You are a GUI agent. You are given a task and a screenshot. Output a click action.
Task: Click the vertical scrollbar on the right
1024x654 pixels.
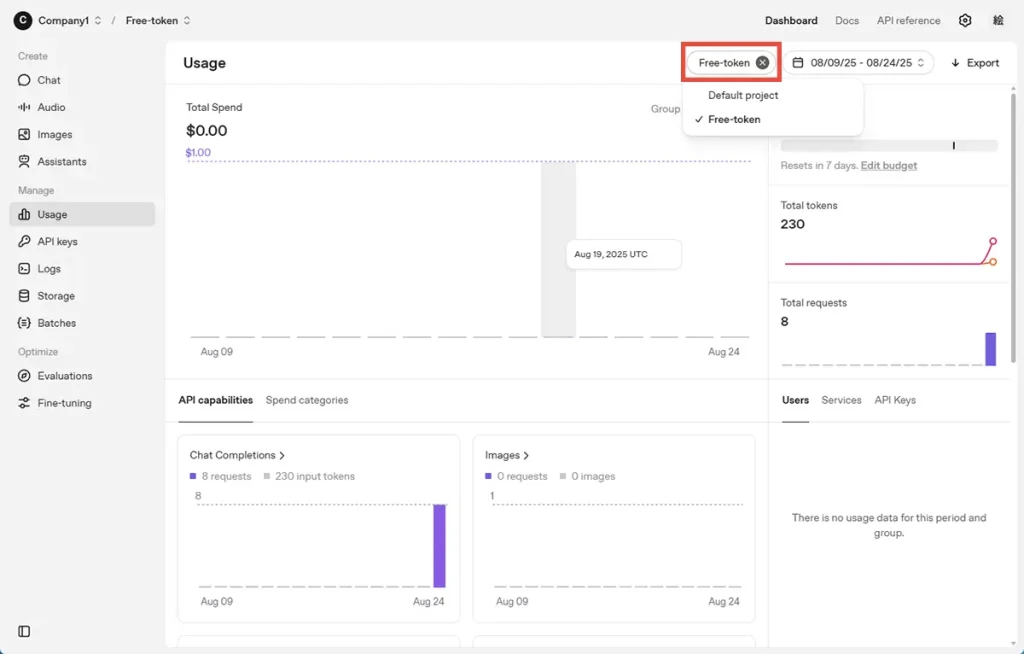[1014, 228]
